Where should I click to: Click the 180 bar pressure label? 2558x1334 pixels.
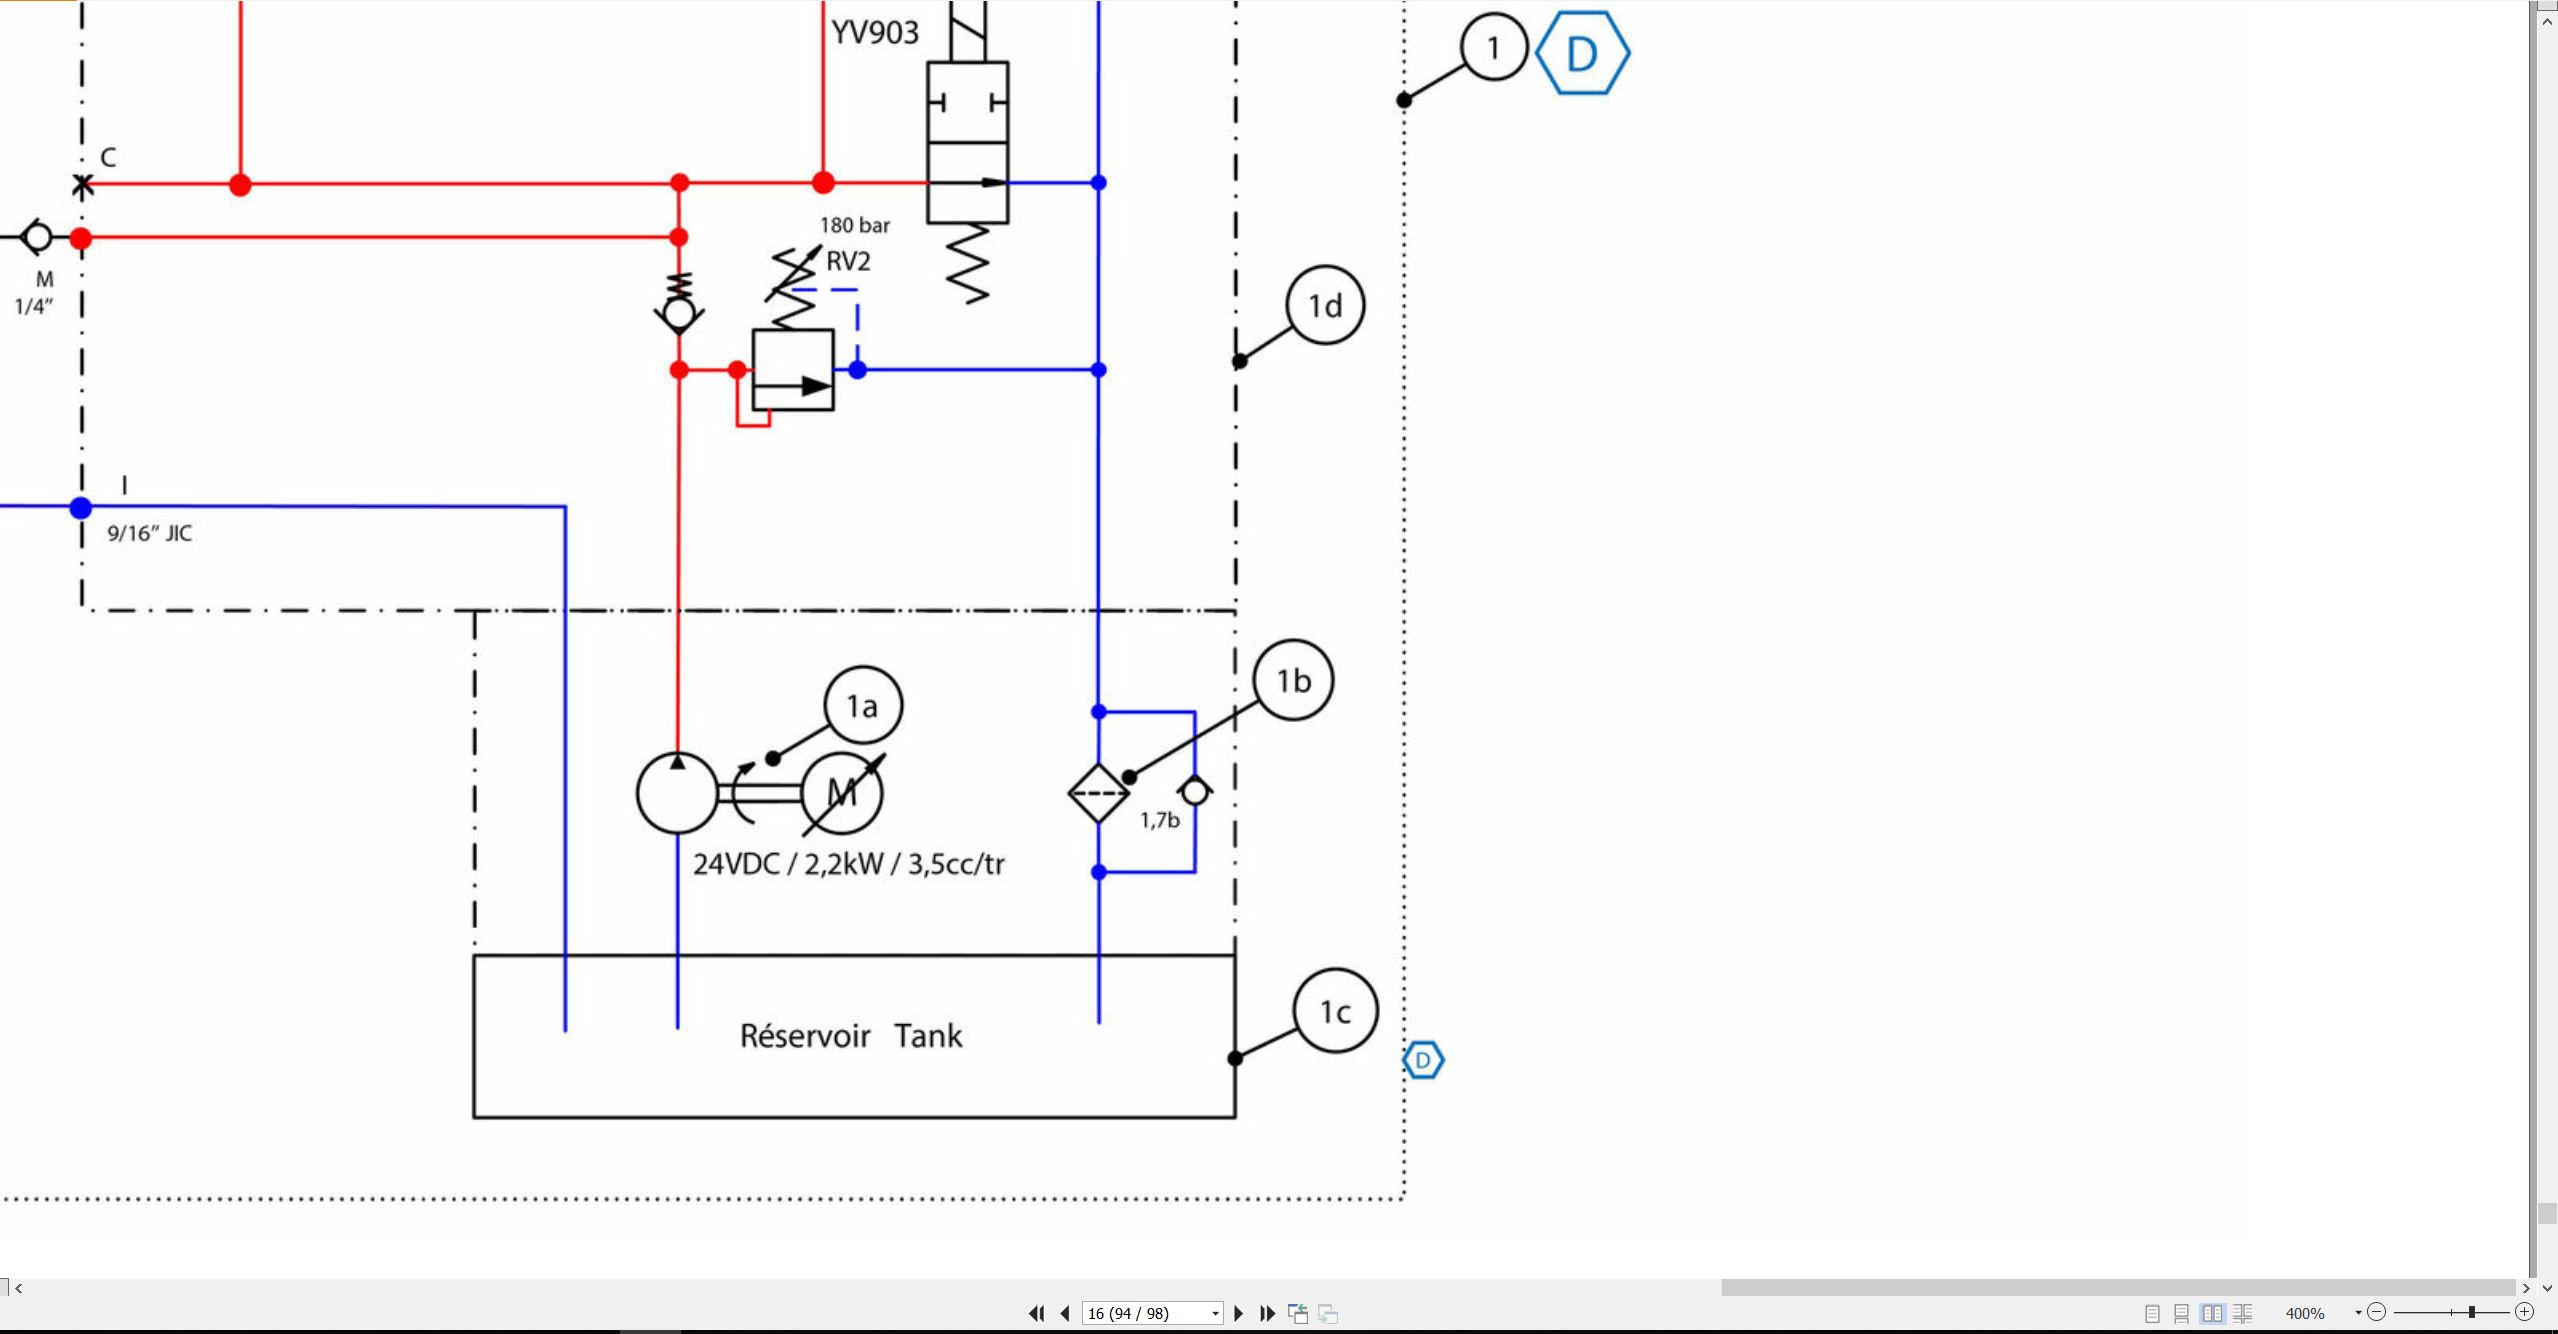(855, 225)
